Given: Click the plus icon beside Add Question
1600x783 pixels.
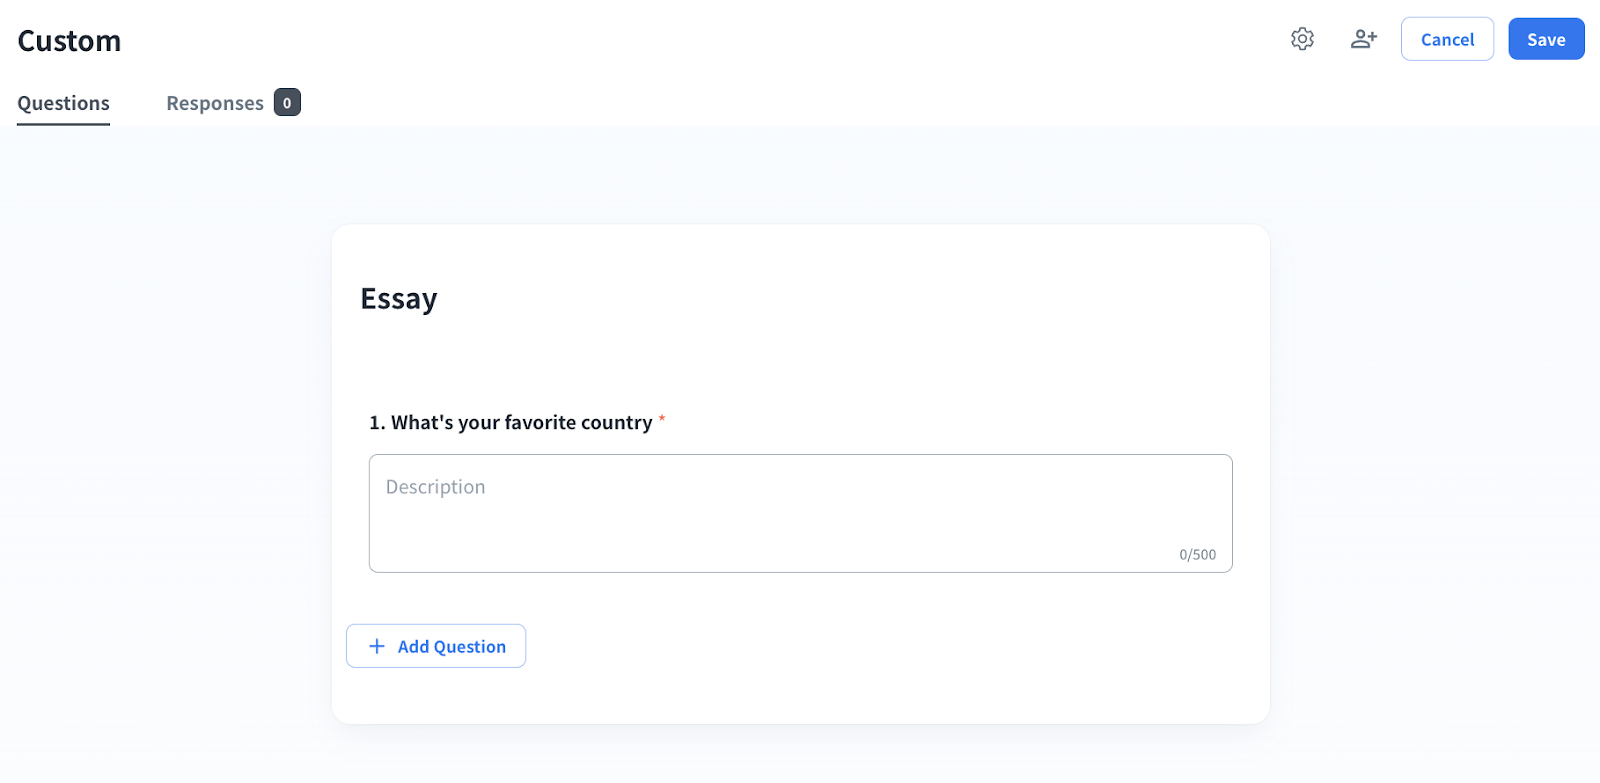Looking at the screenshot, I should click(377, 646).
